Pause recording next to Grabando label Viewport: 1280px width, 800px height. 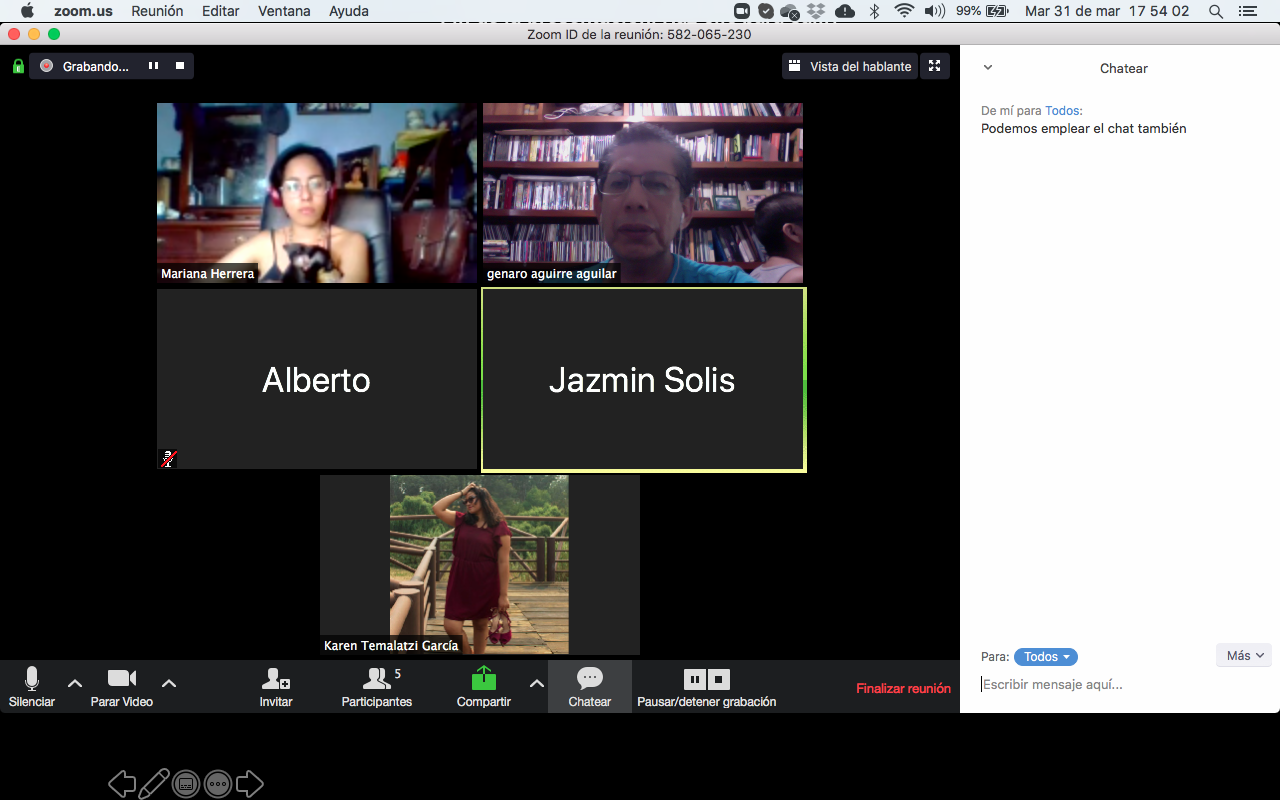(x=154, y=66)
